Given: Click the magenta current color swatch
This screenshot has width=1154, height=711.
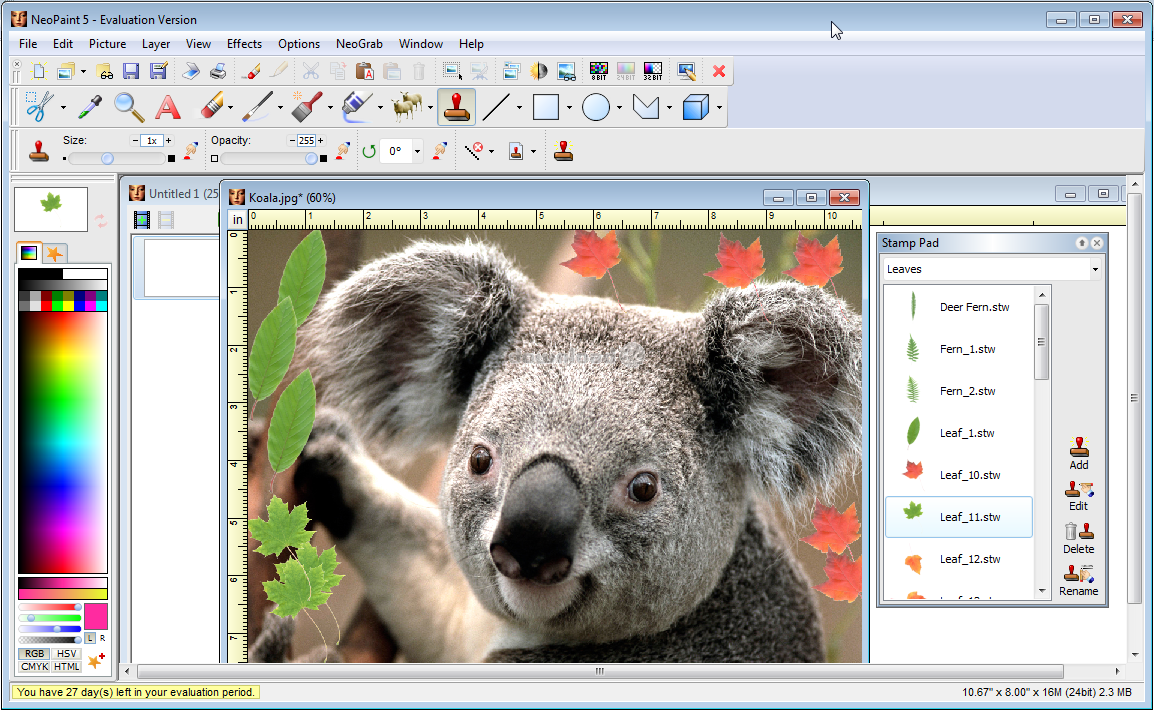Looking at the screenshot, I should [x=96, y=616].
